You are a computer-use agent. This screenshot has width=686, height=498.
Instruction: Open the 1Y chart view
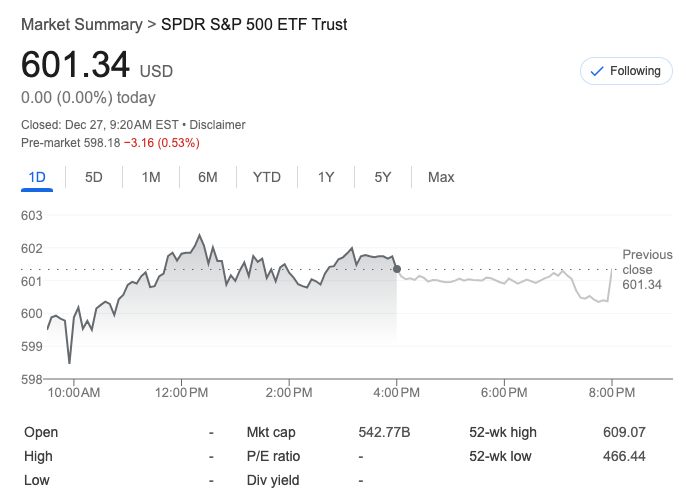tap(326, 177)
